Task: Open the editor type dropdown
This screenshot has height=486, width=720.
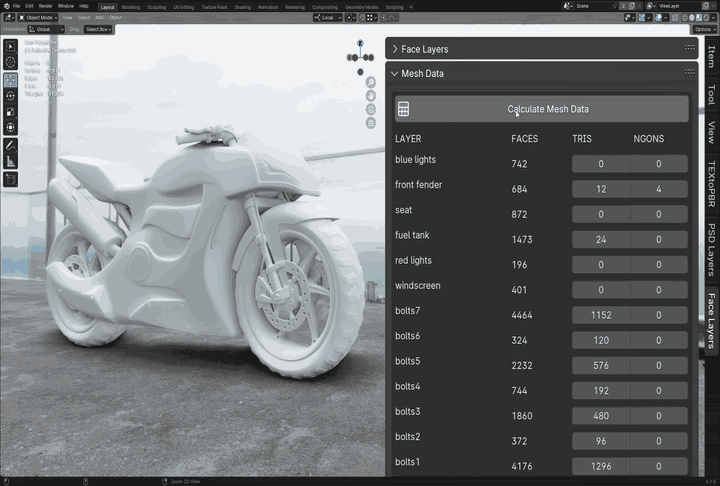Action: tap(10, 17)
